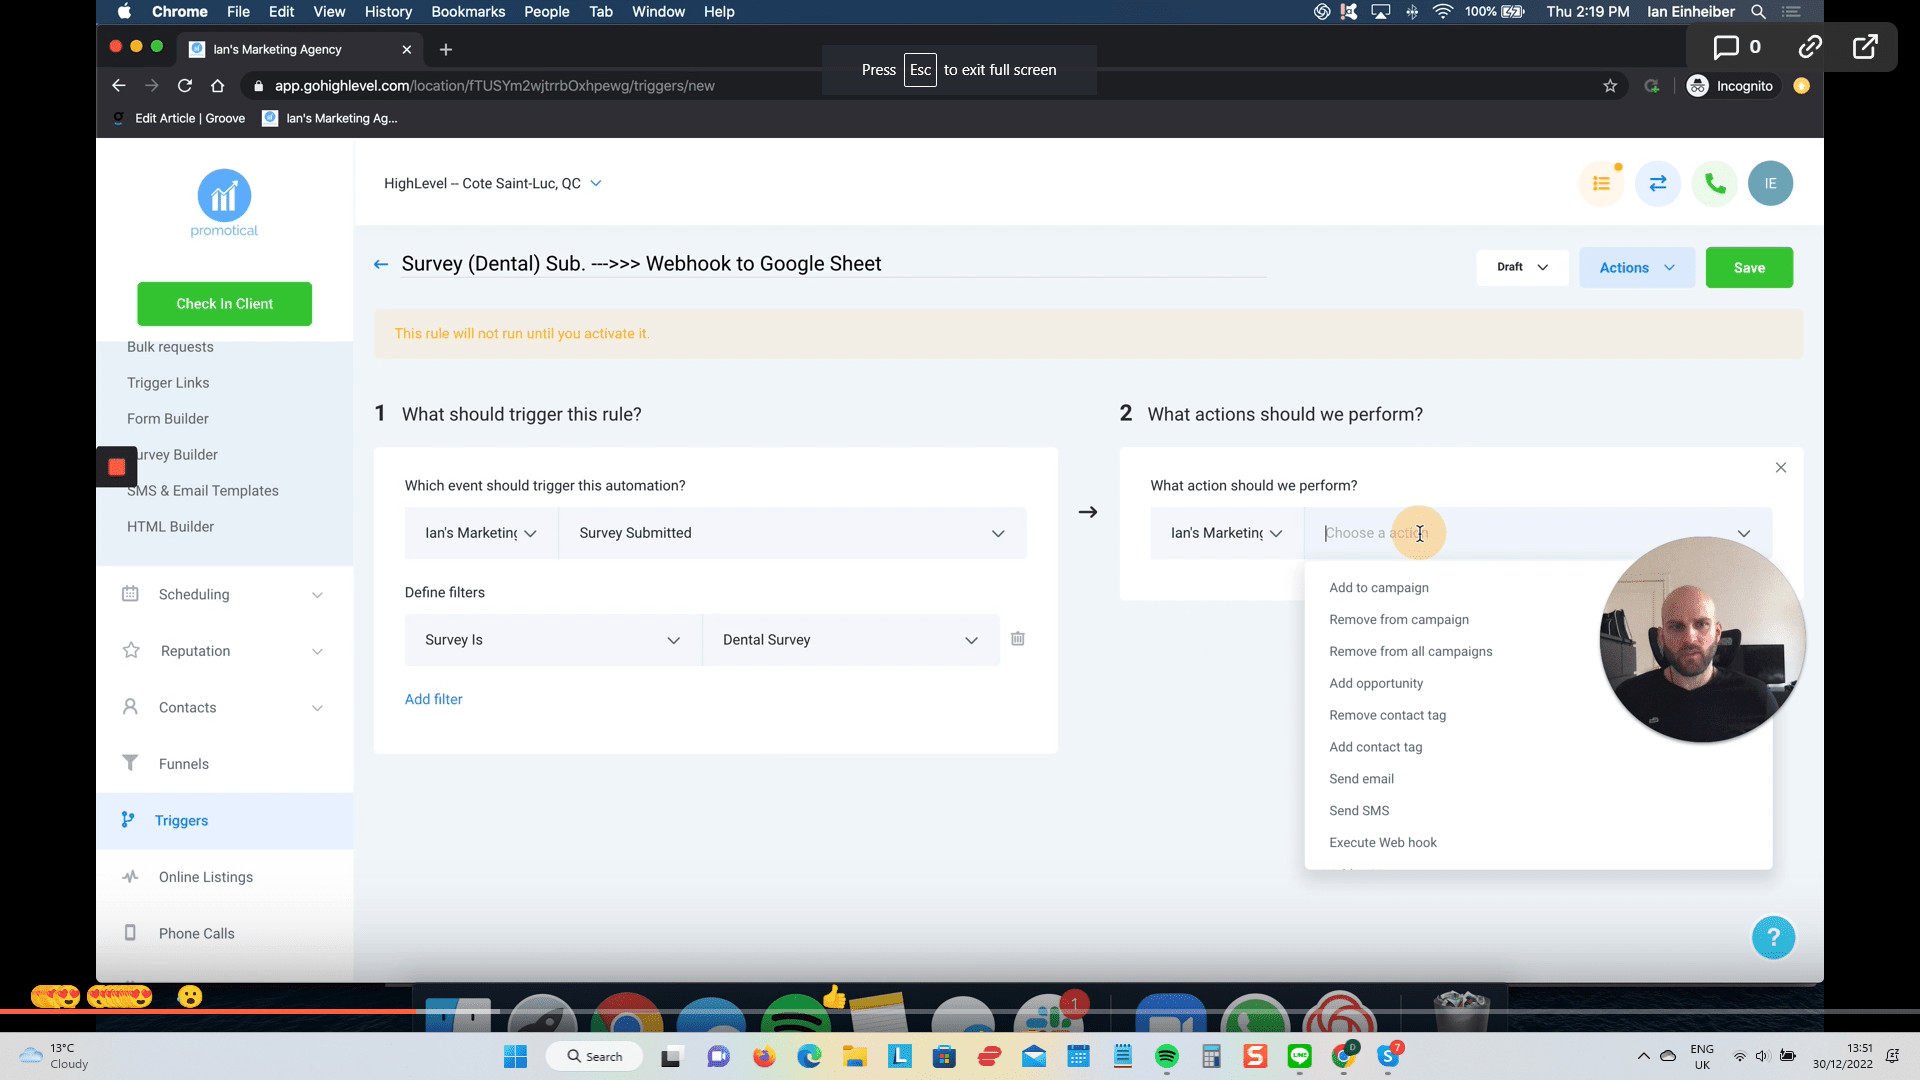1920x1080 pixels.
Task: Open the Incognito profile indicator
Action: pyautogui.click(x=1731, y=86)
